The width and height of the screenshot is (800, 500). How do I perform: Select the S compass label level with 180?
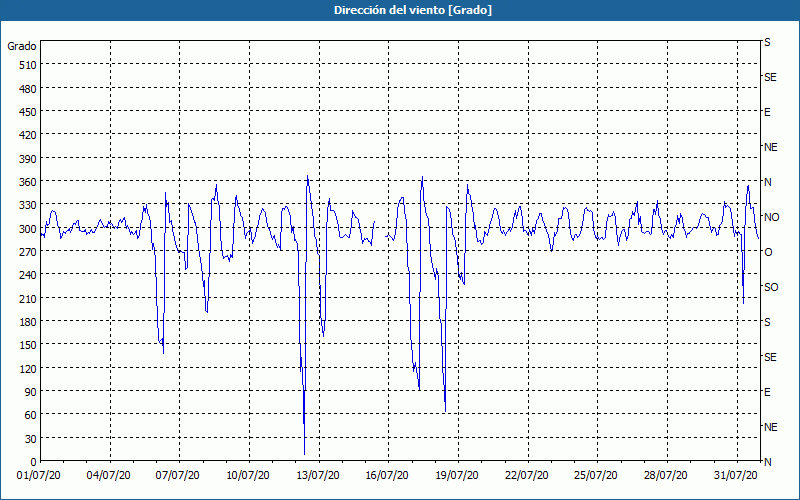[x=767, y=322]
